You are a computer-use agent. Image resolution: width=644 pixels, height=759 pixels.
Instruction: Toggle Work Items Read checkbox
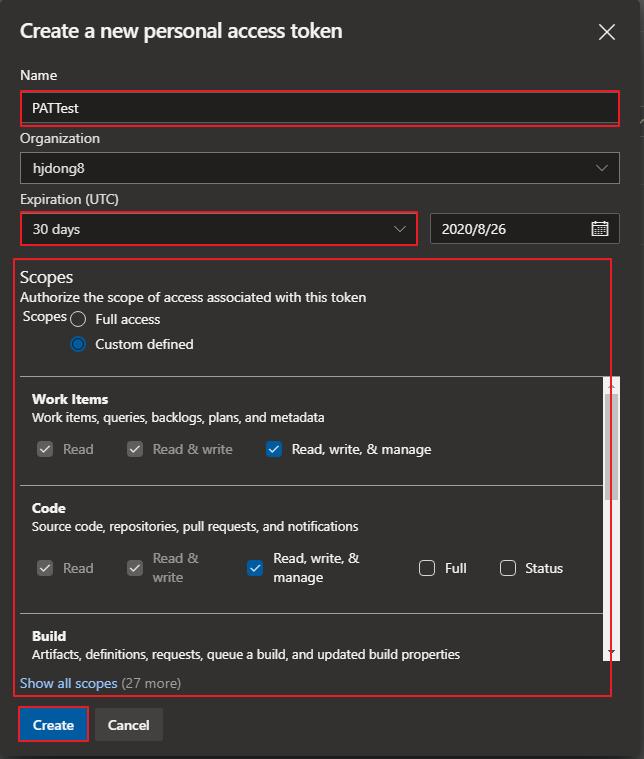click(x=45, y=449)
